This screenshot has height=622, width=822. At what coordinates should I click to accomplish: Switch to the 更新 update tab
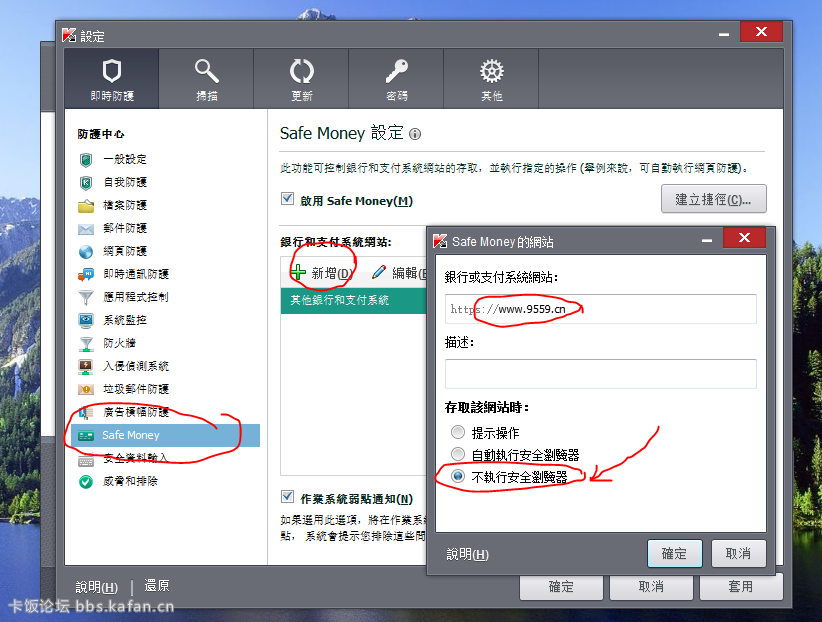(301, 79)
